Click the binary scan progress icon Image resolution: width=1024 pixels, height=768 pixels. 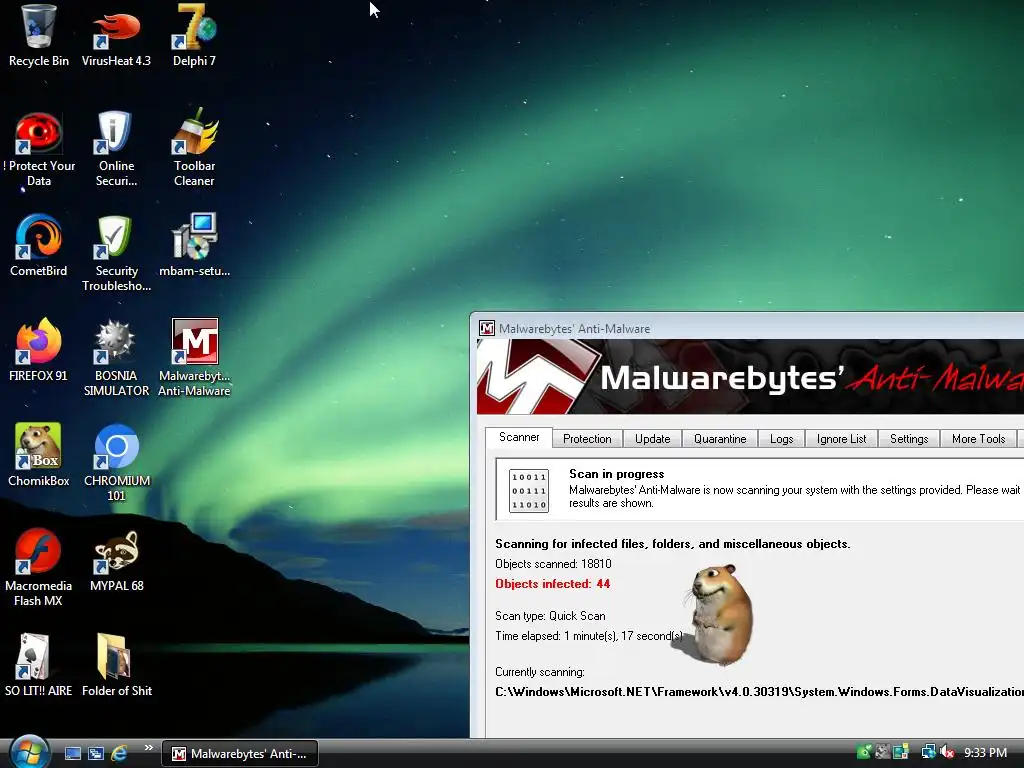tap(528, 490)
